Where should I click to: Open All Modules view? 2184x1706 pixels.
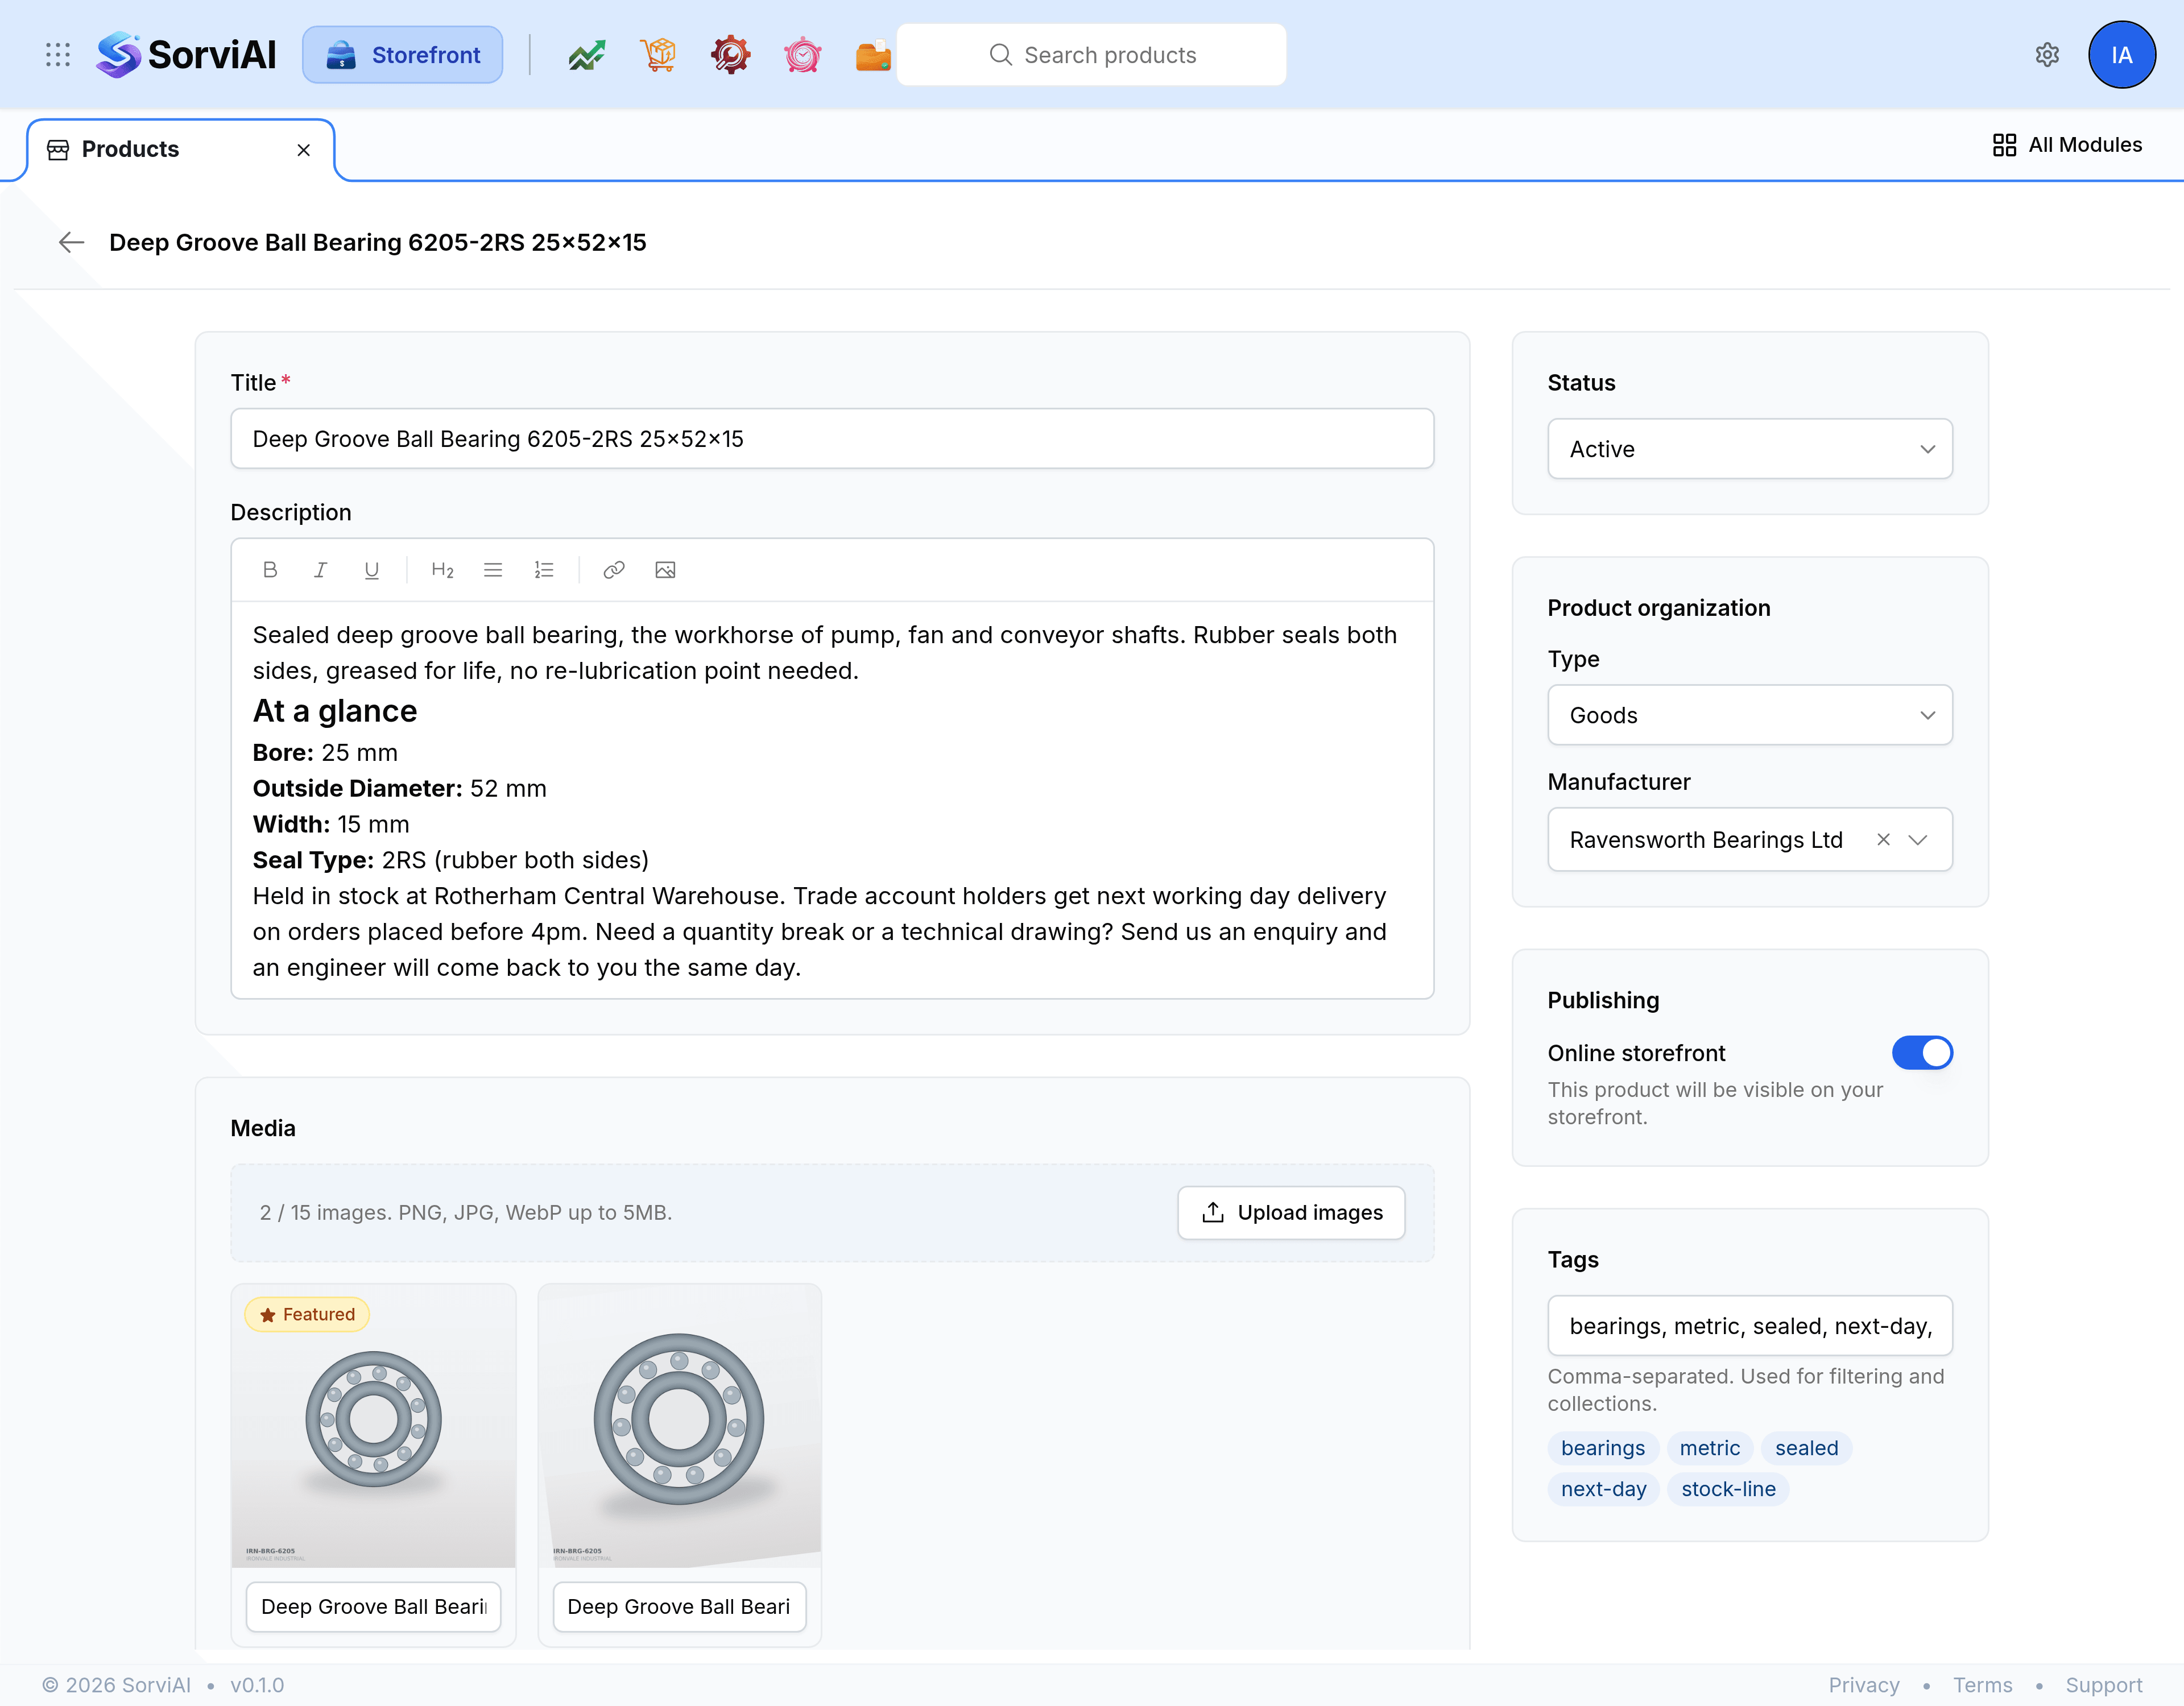tap(2067, 145)
